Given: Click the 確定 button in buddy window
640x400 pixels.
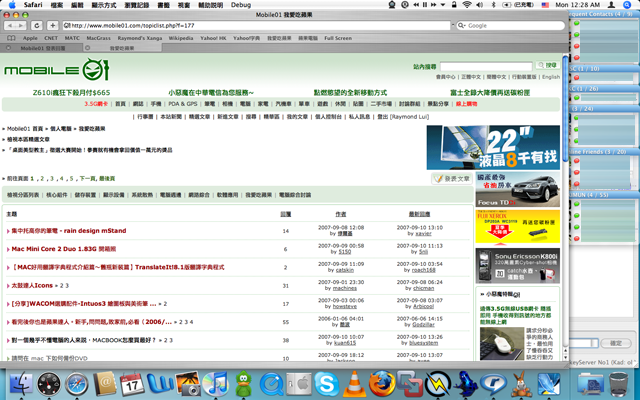Looking at the screenshot, I should point(616,343).
